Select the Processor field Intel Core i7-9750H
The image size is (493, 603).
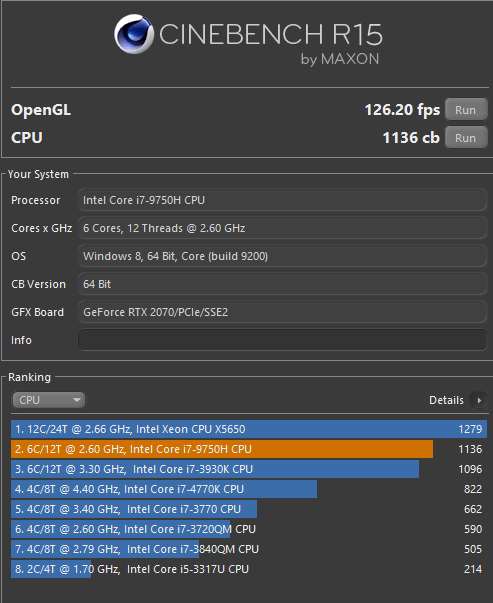coord(282,200)
